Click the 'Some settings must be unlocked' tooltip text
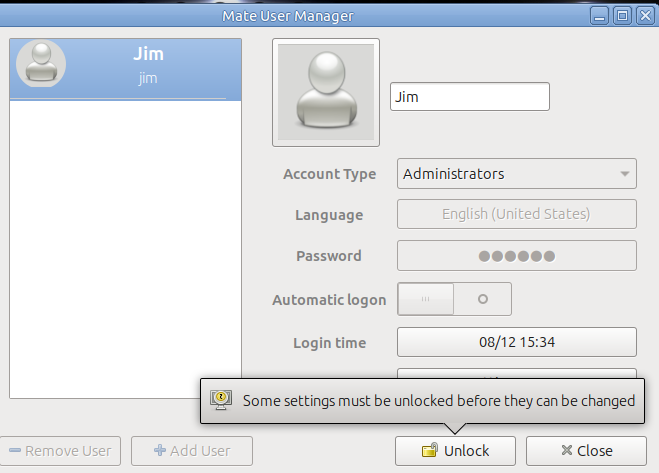The image size is (659, 473). [439, 401]
